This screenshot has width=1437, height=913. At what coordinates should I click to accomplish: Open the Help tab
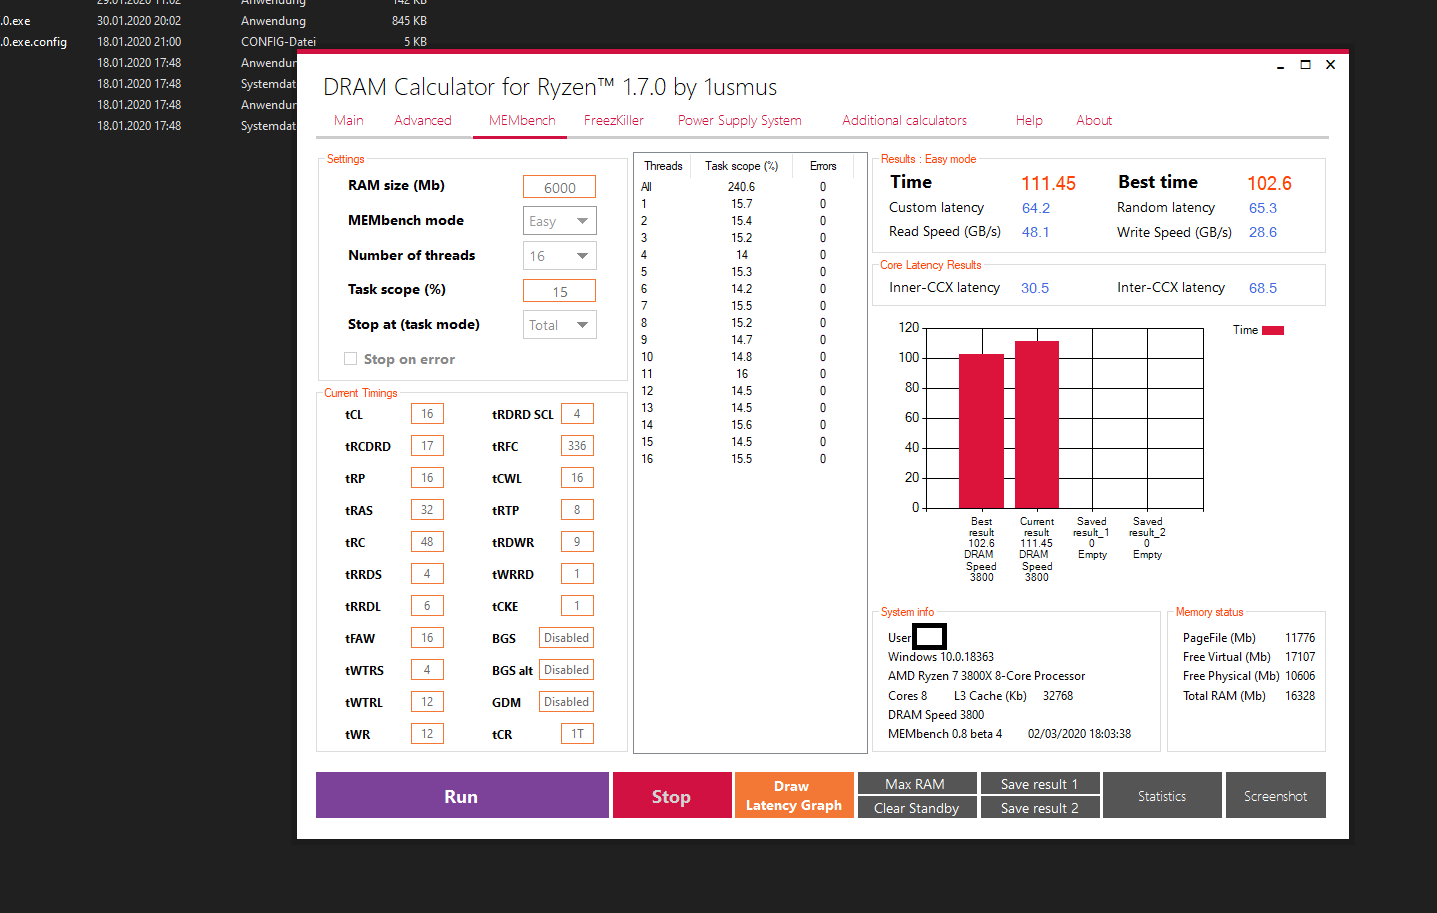point(1029,120)
